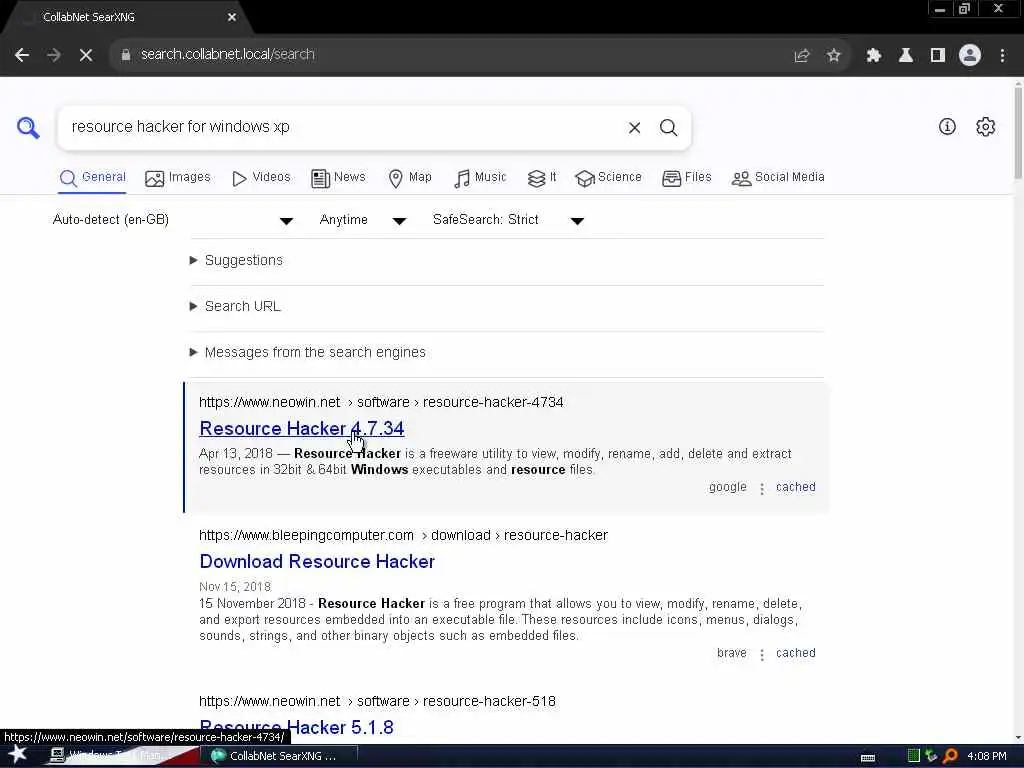Click the keyboard icon in the taskbar
This screenshot has width=1024, height=768.
point(868,758)
